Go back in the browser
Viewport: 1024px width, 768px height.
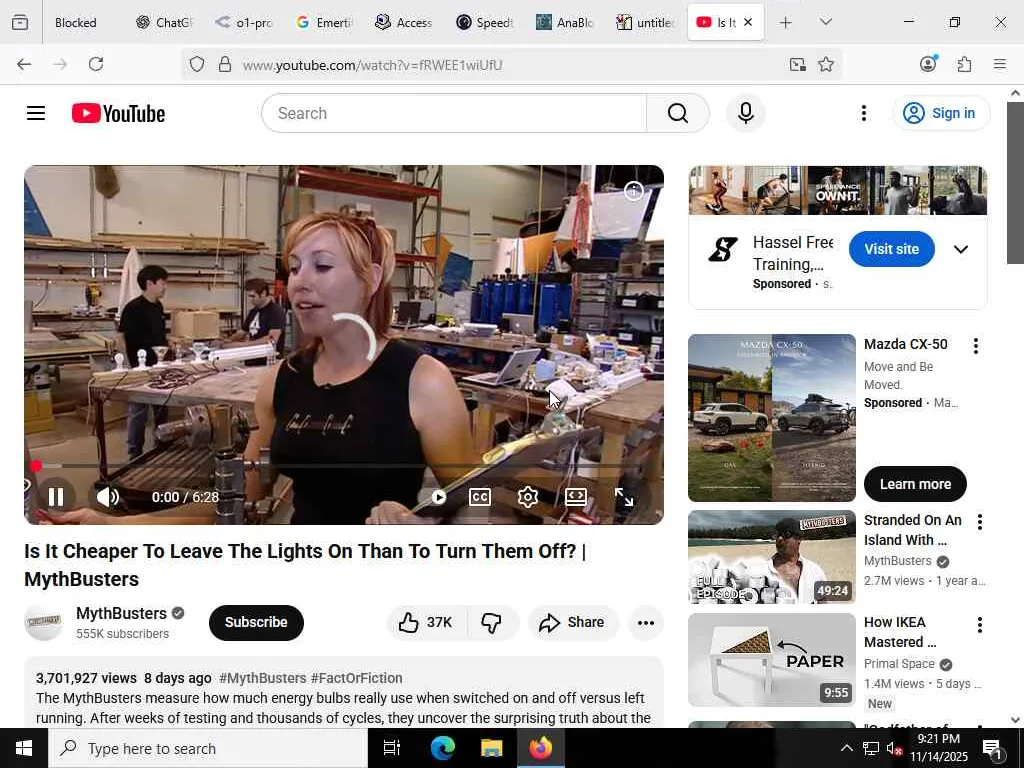(x=24, y=64)
